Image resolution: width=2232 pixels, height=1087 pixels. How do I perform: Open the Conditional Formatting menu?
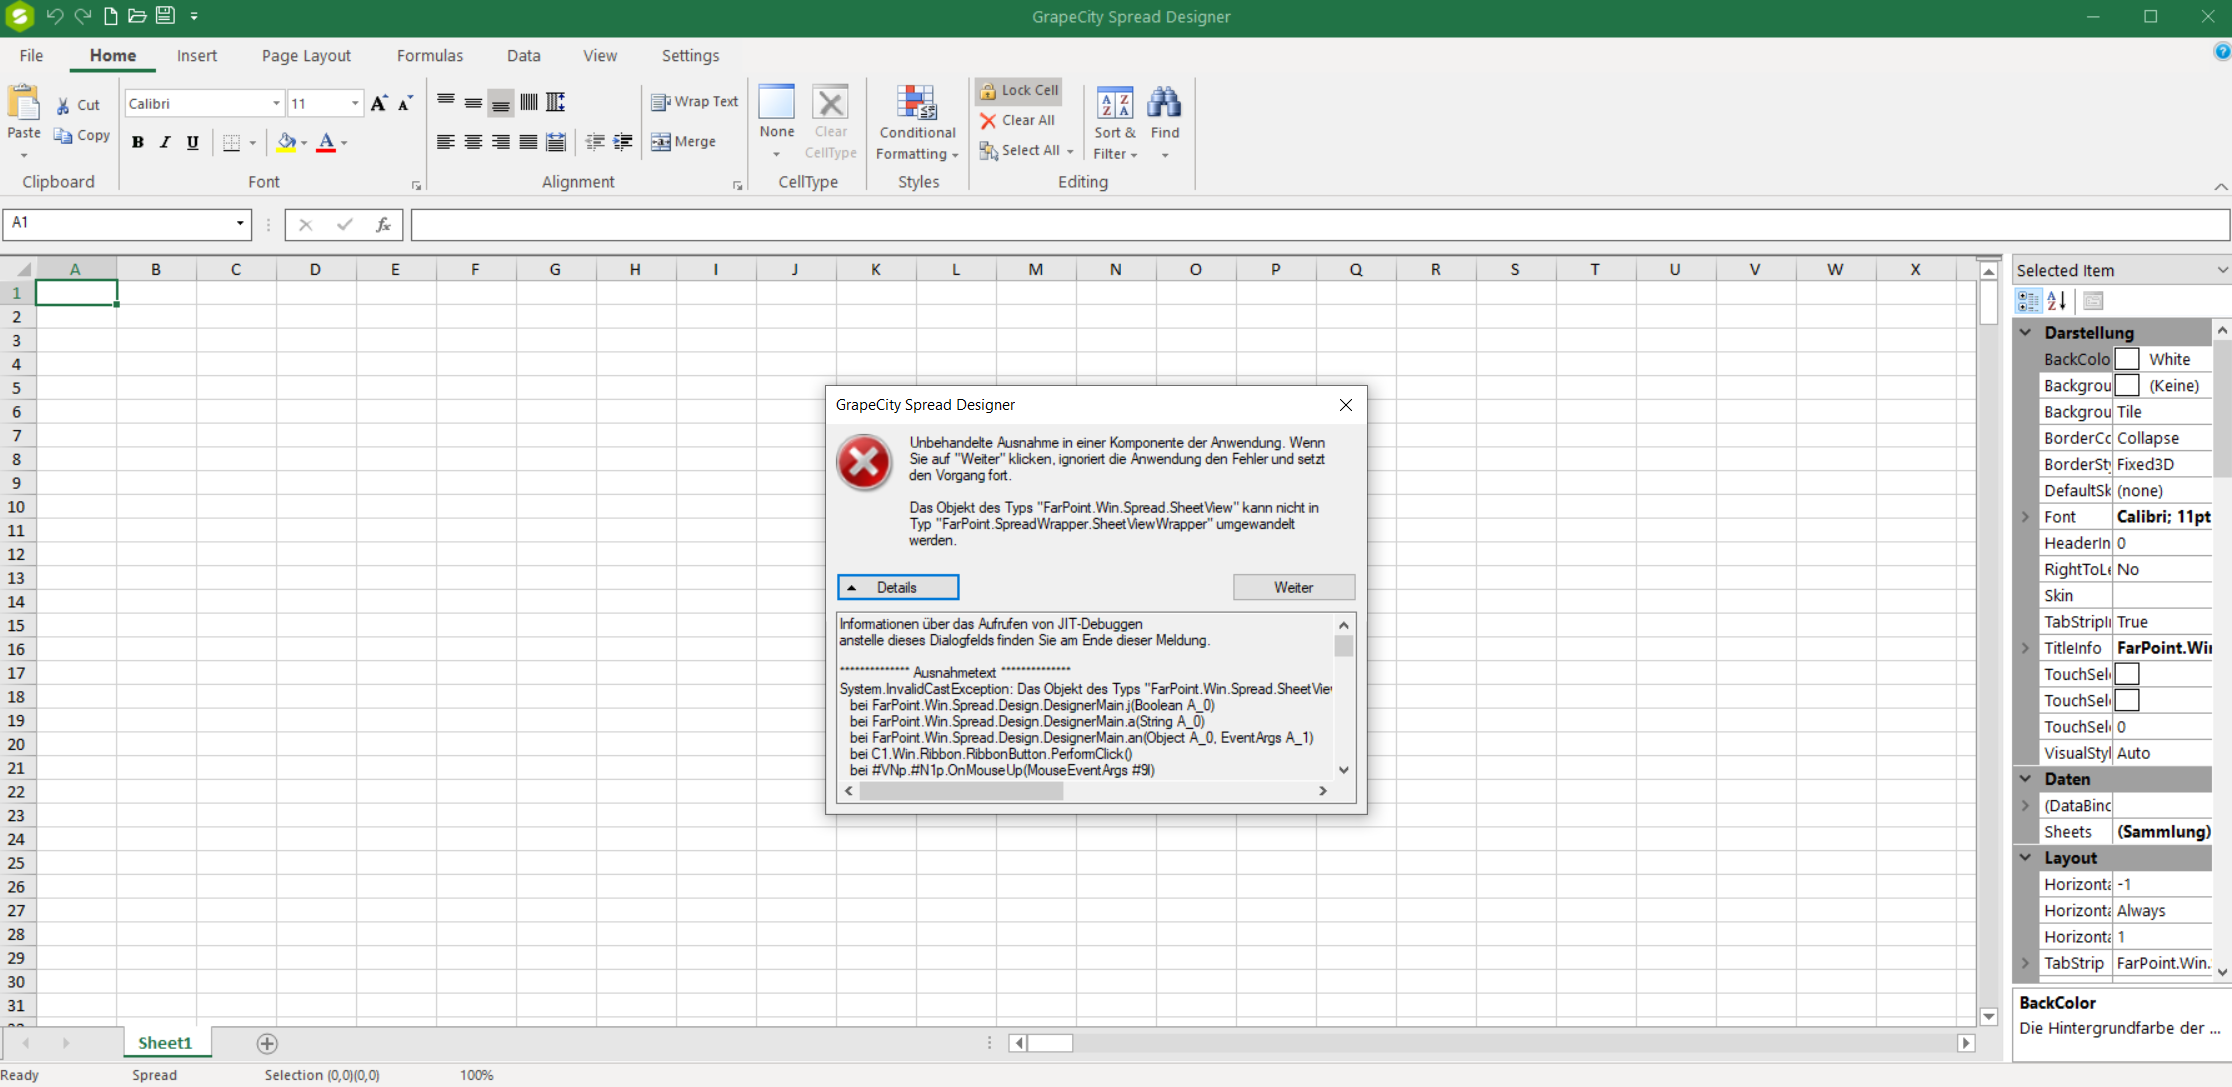[x=917, y=122]
